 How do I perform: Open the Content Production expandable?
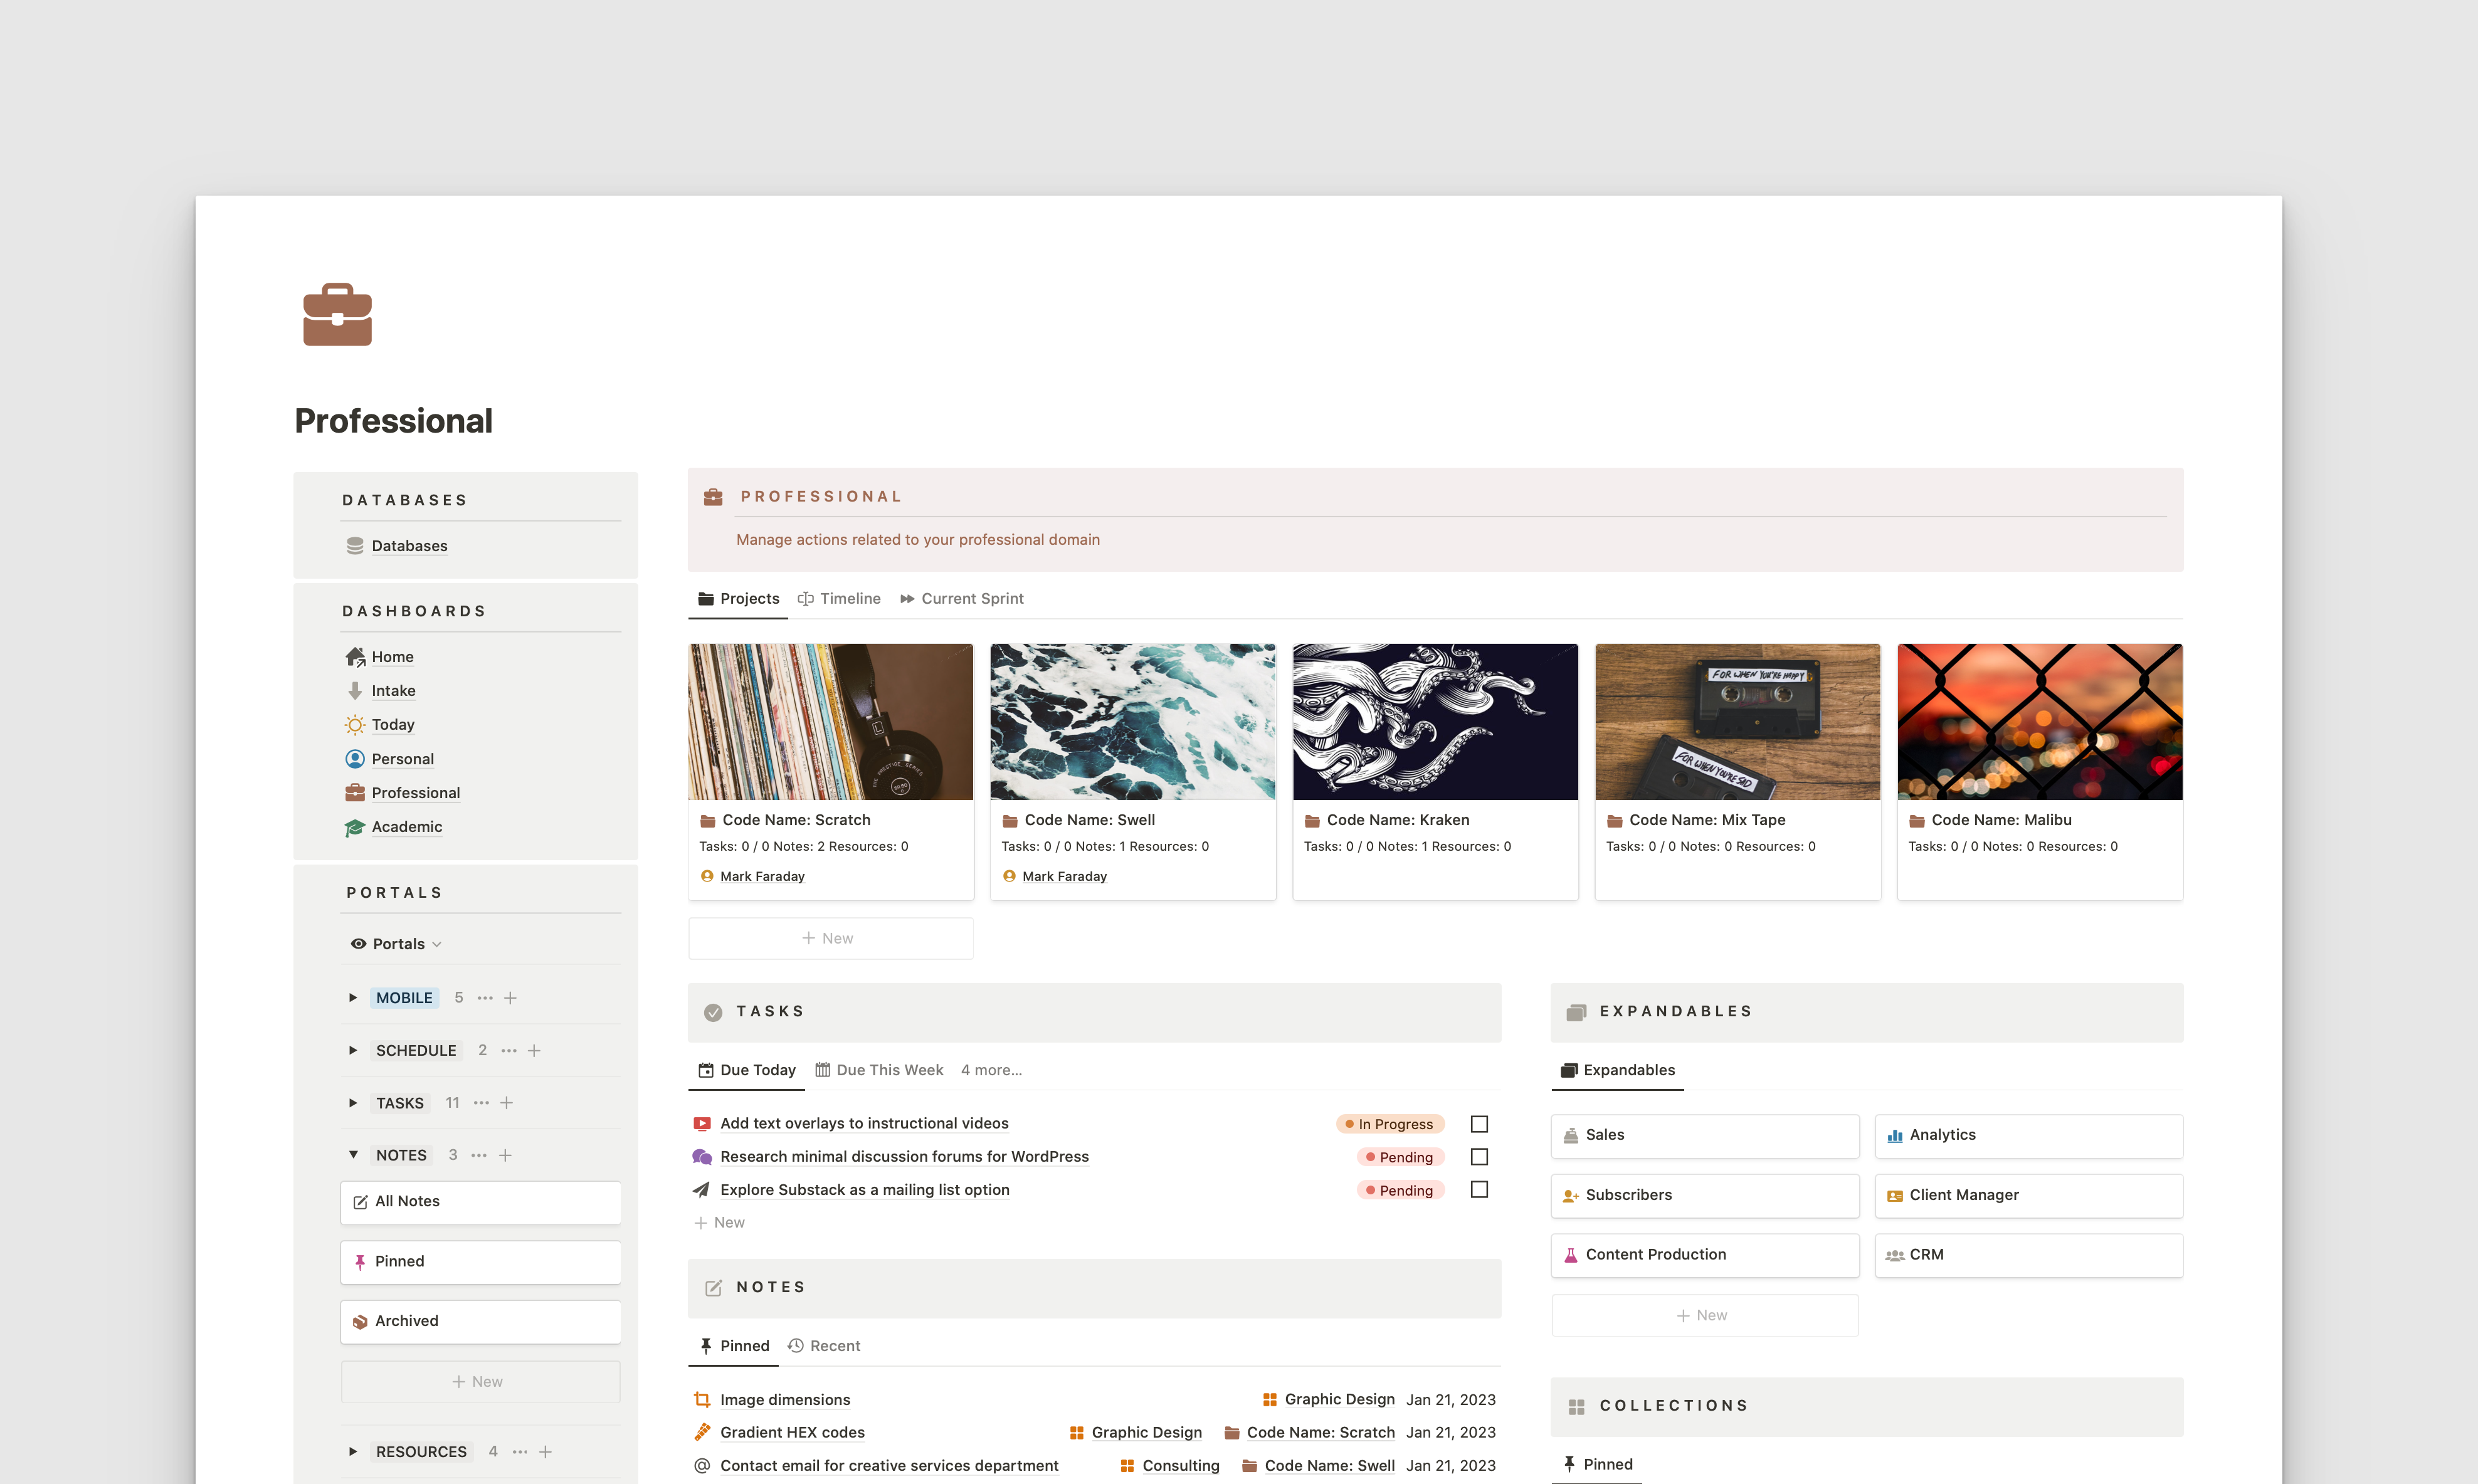click(1655, 1255)
